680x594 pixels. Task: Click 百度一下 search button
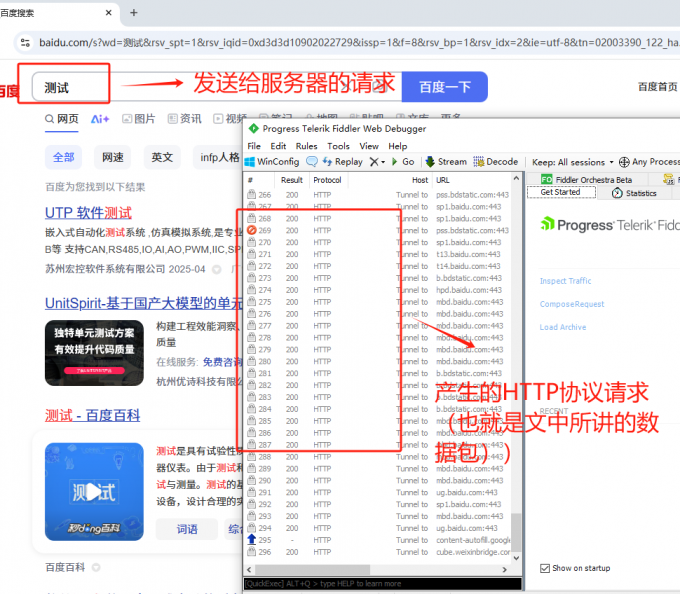coord(445,87)
